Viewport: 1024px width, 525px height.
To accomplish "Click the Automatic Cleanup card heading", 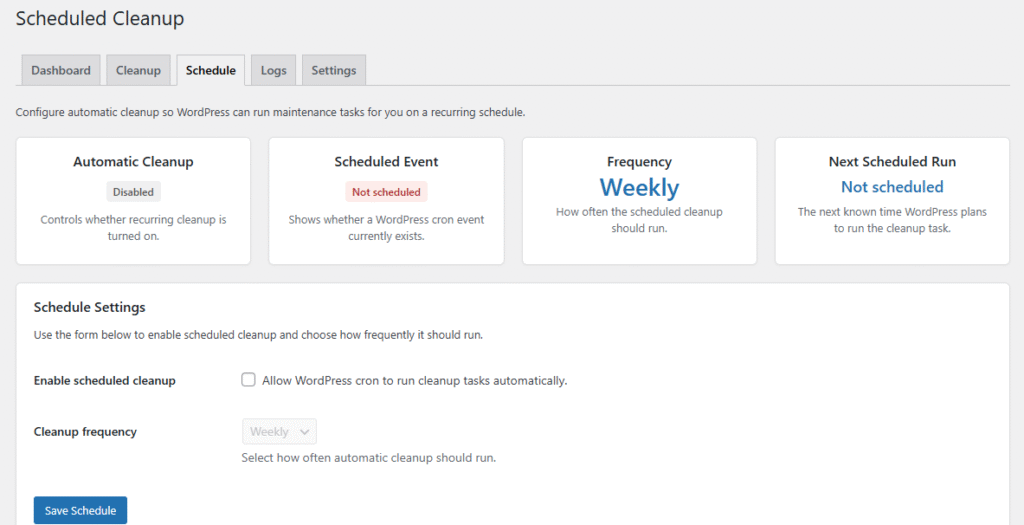I will click(x=133, y=162).
